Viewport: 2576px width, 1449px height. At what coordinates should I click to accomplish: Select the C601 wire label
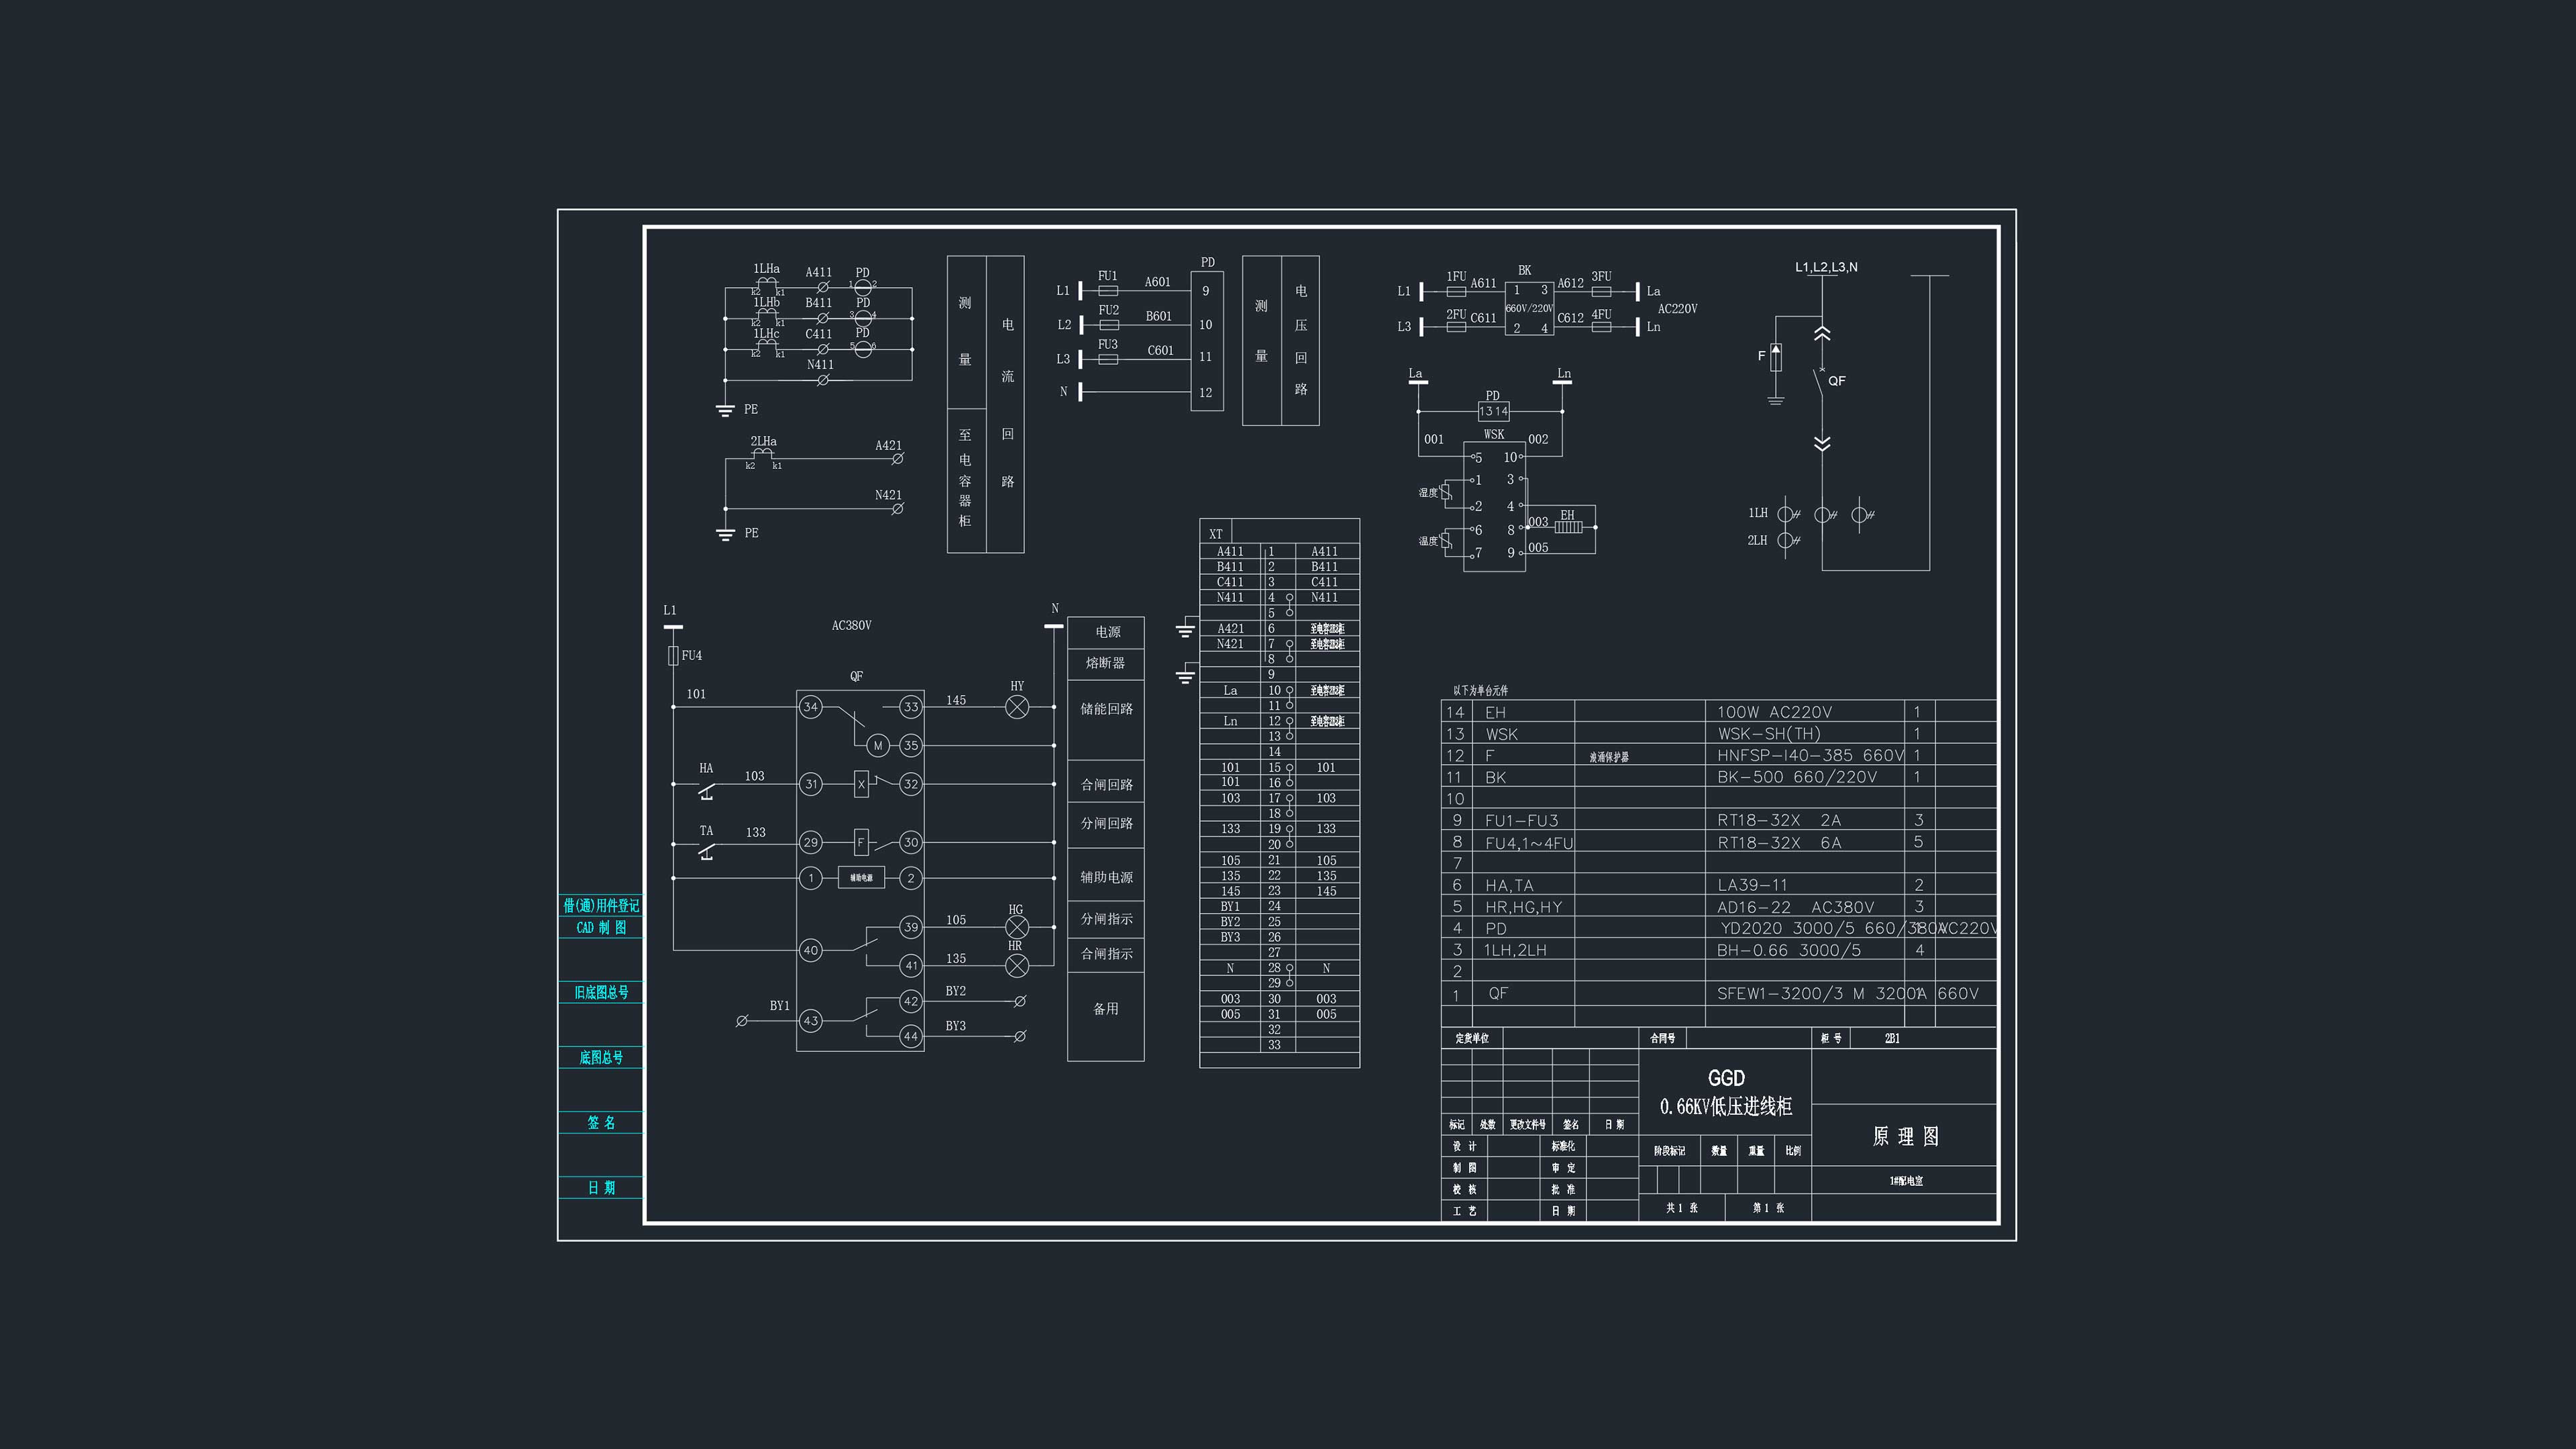point(1160,350)
